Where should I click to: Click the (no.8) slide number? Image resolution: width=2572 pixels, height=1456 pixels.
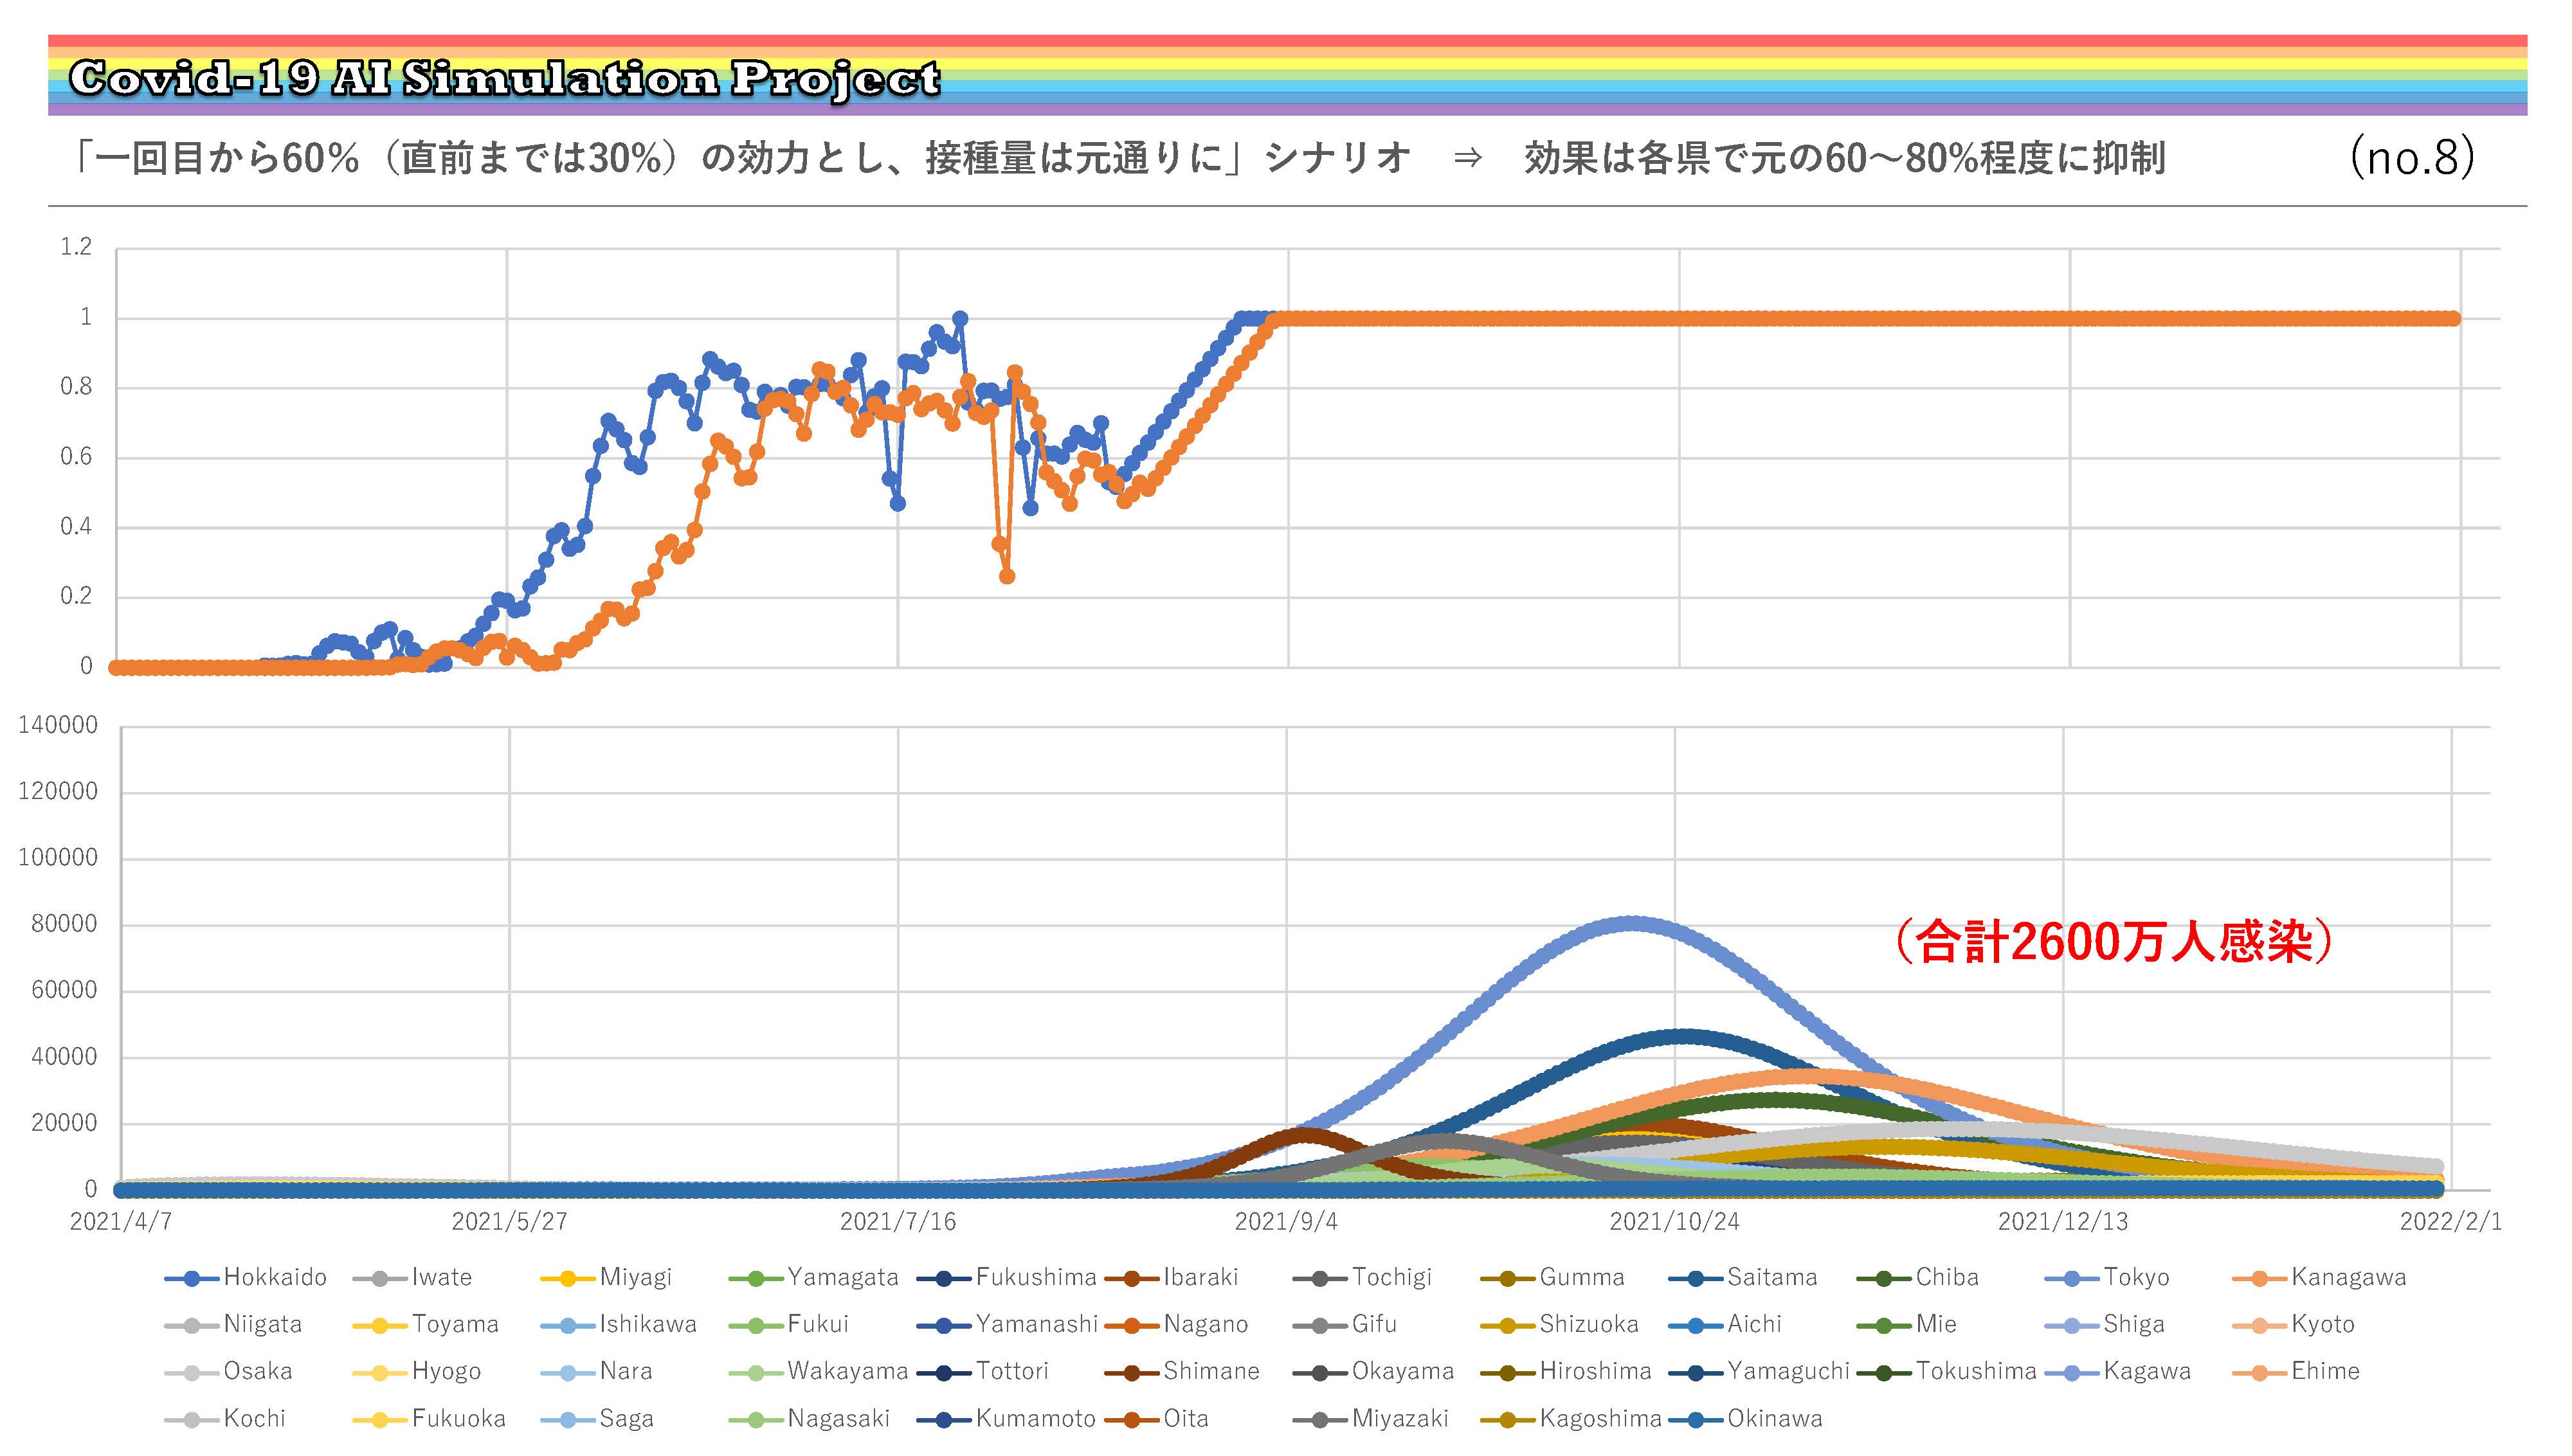2412,157
